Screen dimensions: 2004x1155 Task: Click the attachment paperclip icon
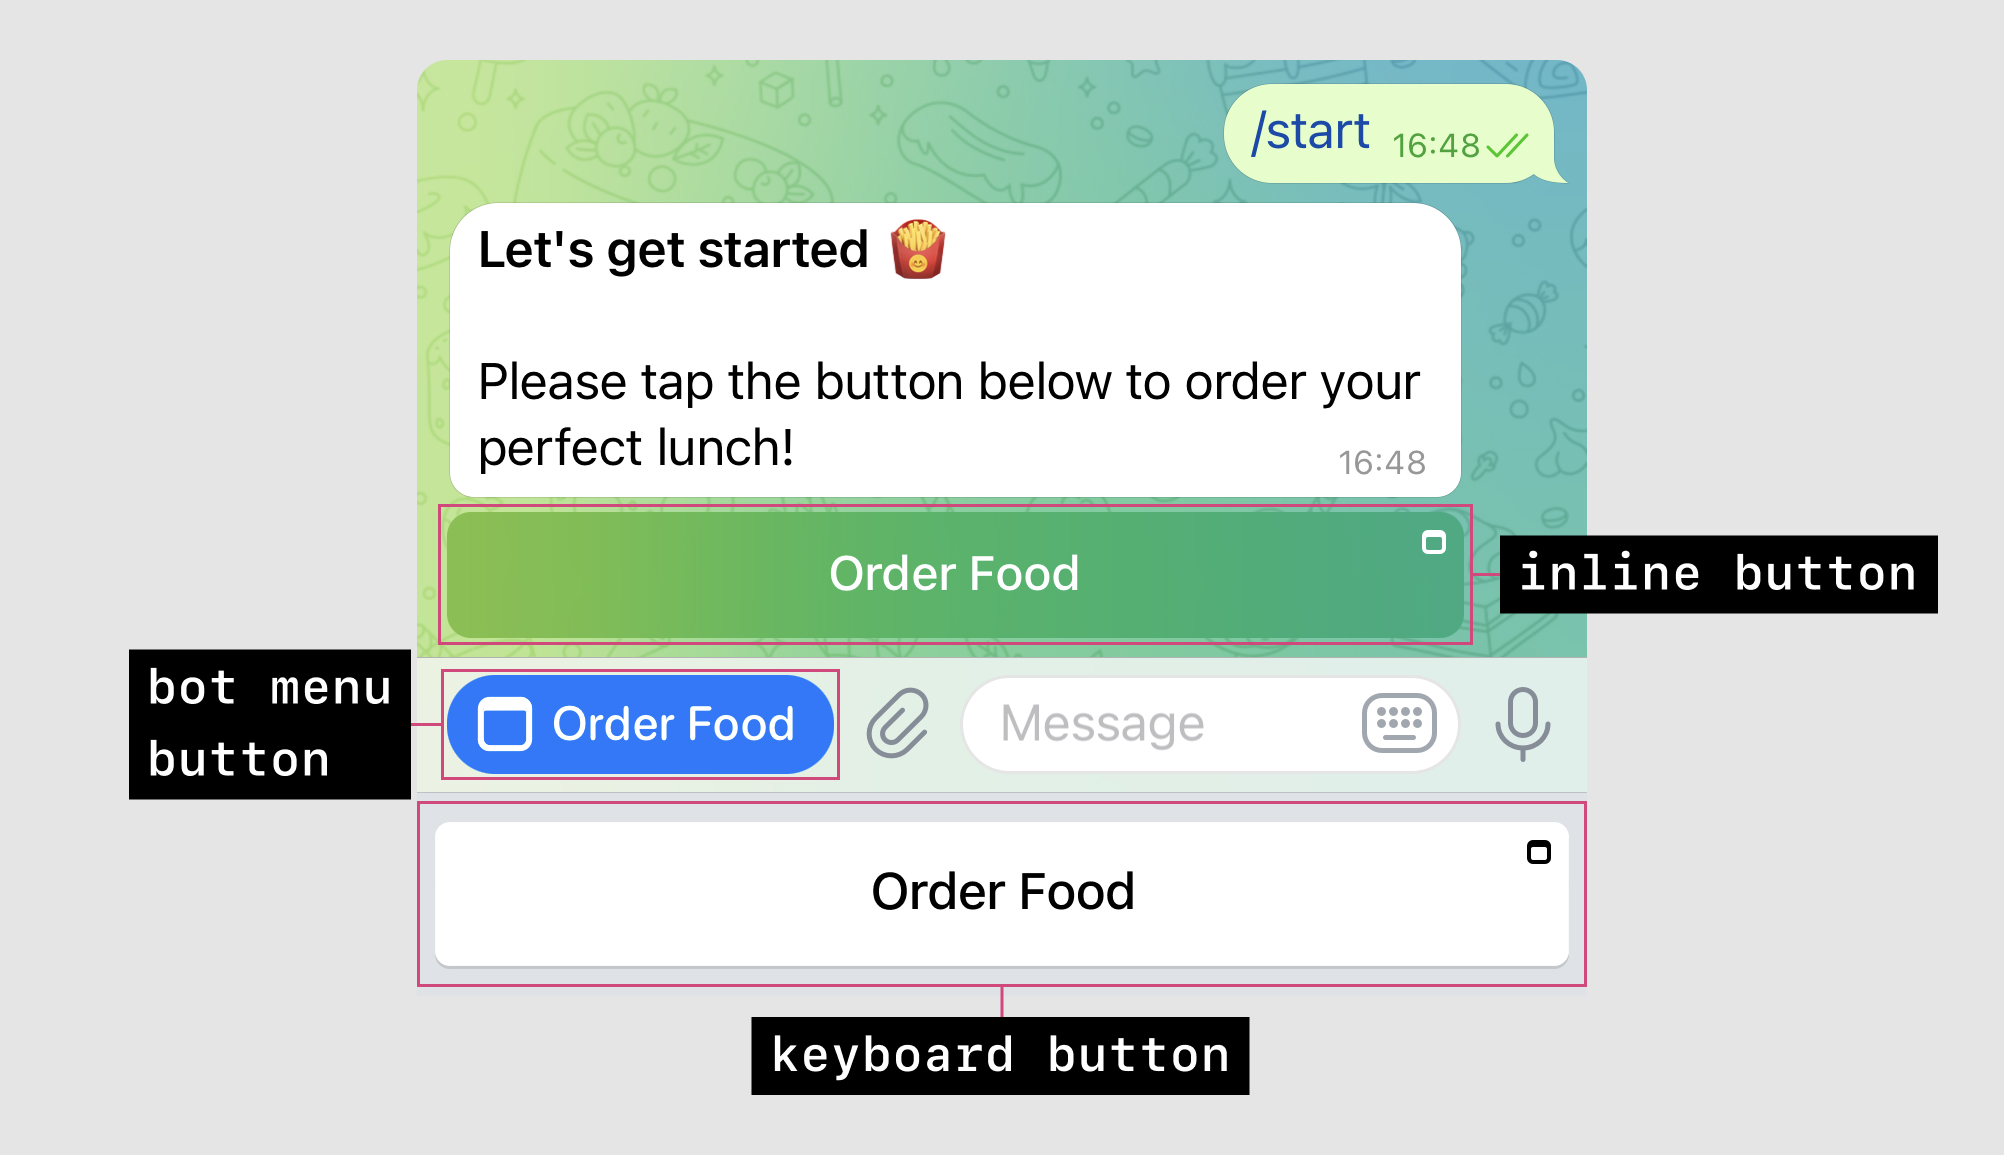tap(896, 725)
